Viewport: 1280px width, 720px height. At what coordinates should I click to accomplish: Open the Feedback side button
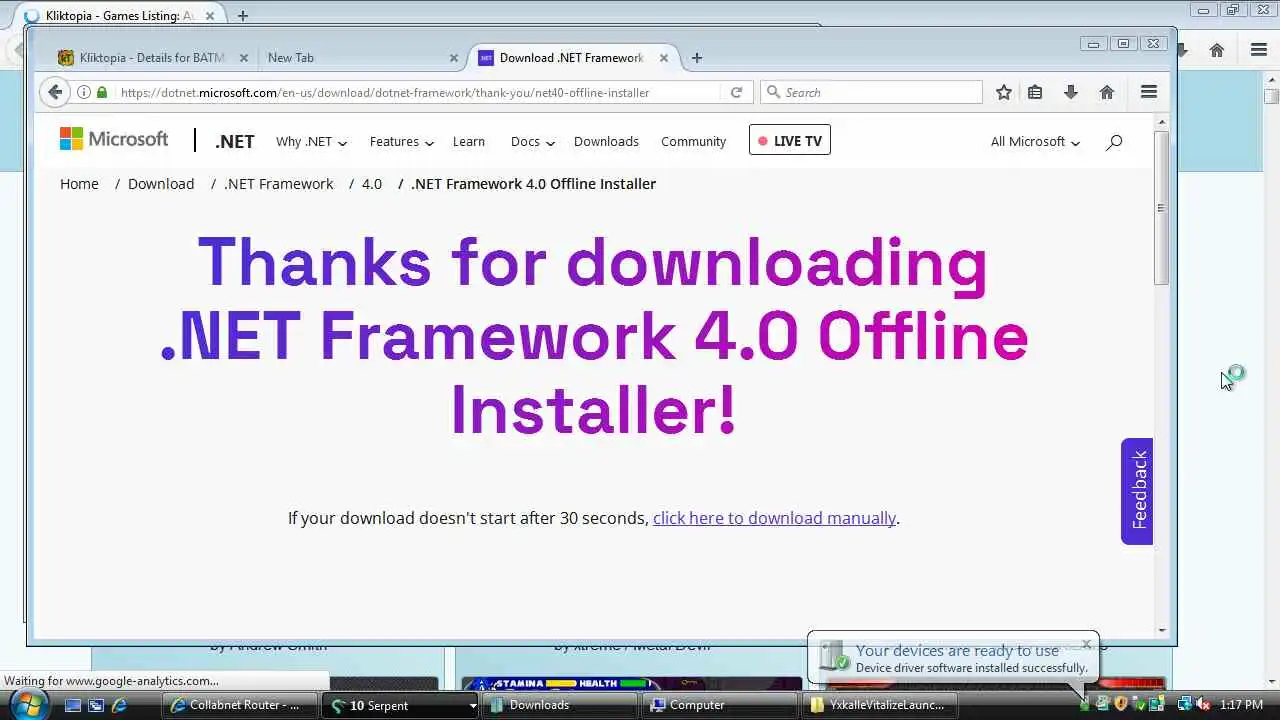[1137, 491]
